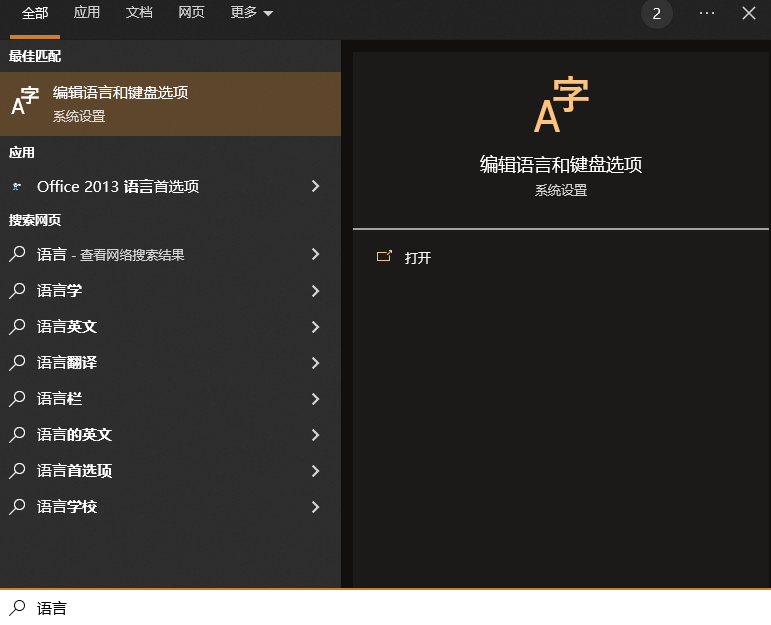
Task: Open the three-dot options menu
Action: tap(707, 13)
